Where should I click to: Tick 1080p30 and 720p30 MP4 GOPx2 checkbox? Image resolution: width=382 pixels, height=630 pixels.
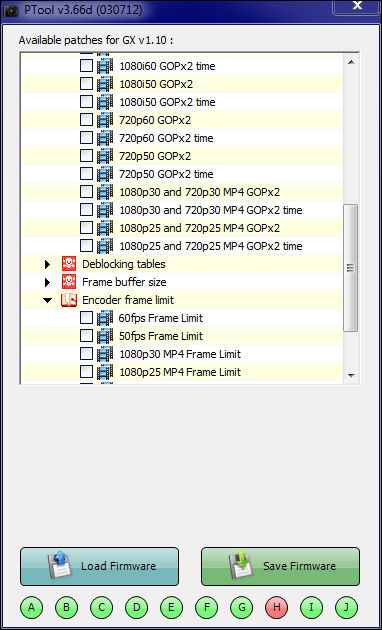click(x=86, y=192)
